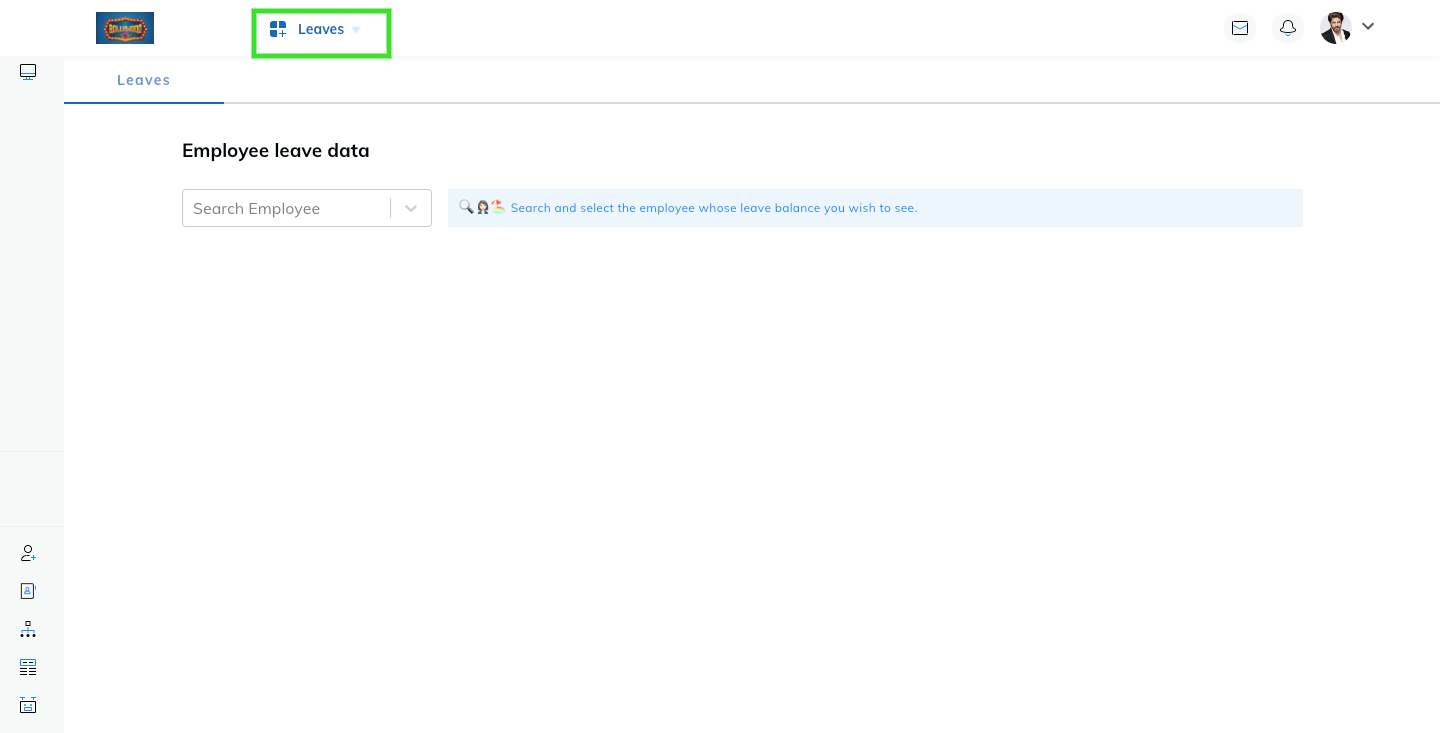The width and height of the screenshot is (1440, 733).
Task: Click the 'Search and select the employee' hint text
Action: pyautogui.click(x=714, y=208)
